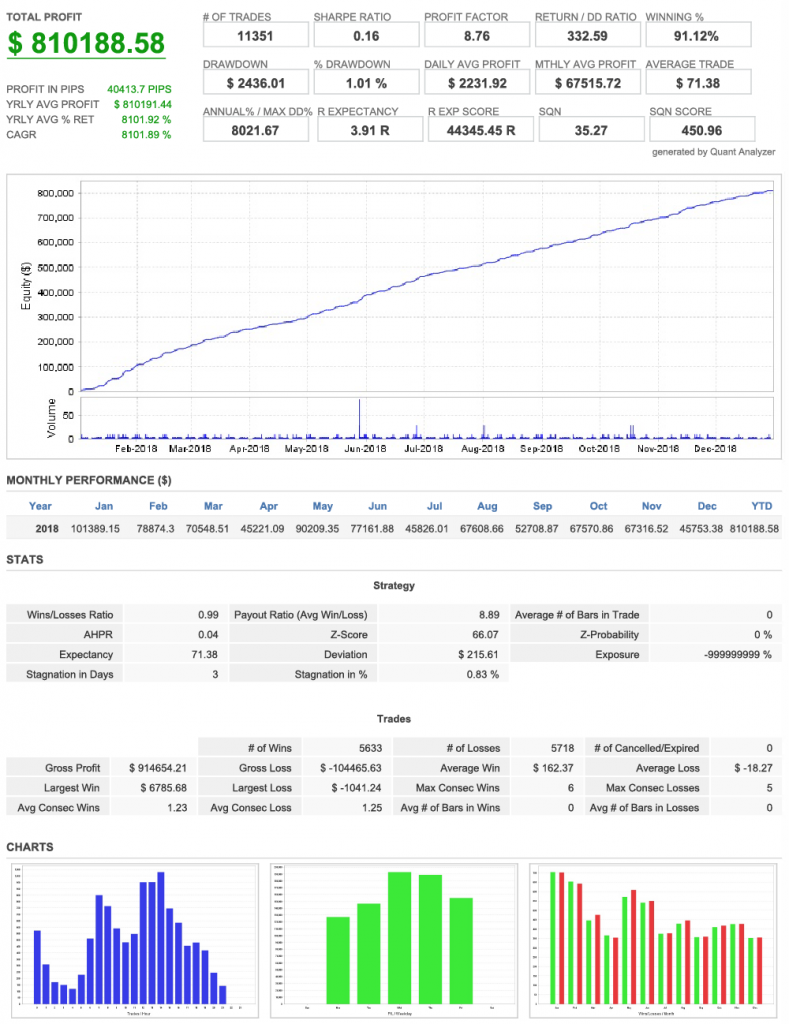Select the May monthly profit cell 90209.35
The height and width of the screenshot is (1024, 789).
(323, 528)
